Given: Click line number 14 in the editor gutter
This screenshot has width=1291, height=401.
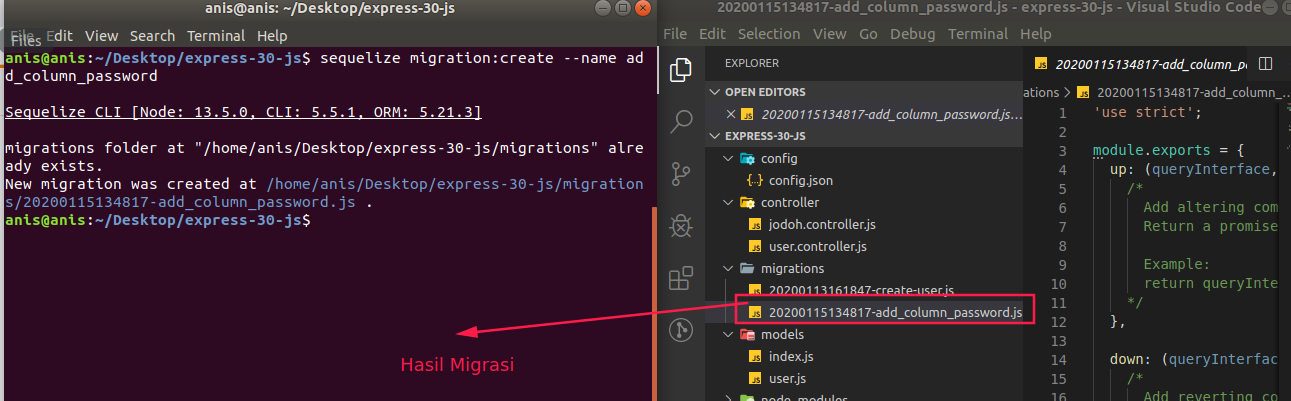Looking at the screenshot, I should tap(1059, 359).
